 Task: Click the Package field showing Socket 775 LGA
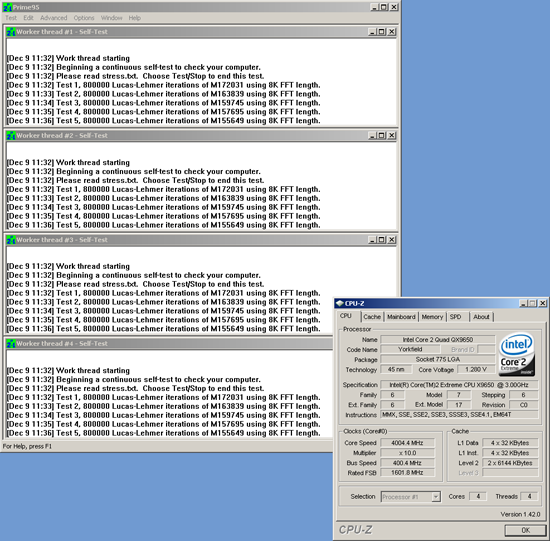[x=437, y=359]
